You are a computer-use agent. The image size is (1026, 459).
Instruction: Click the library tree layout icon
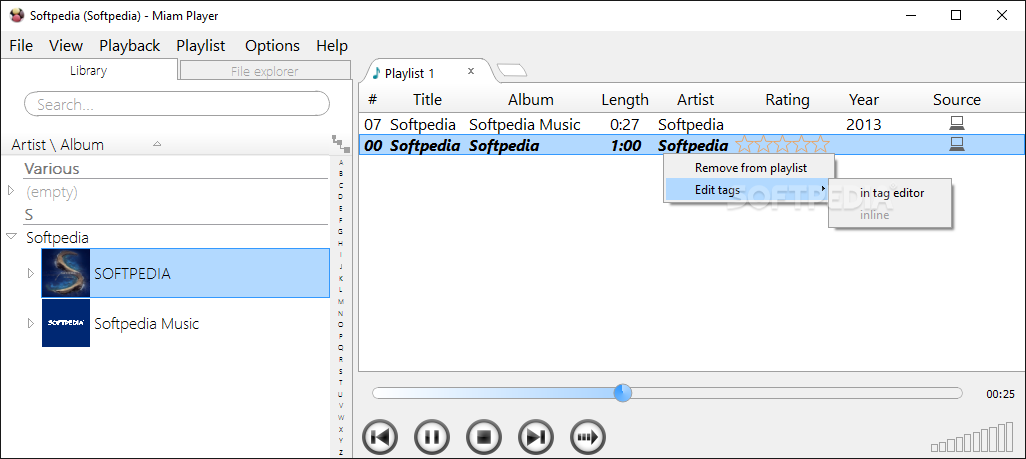click(x=340, y=143)
